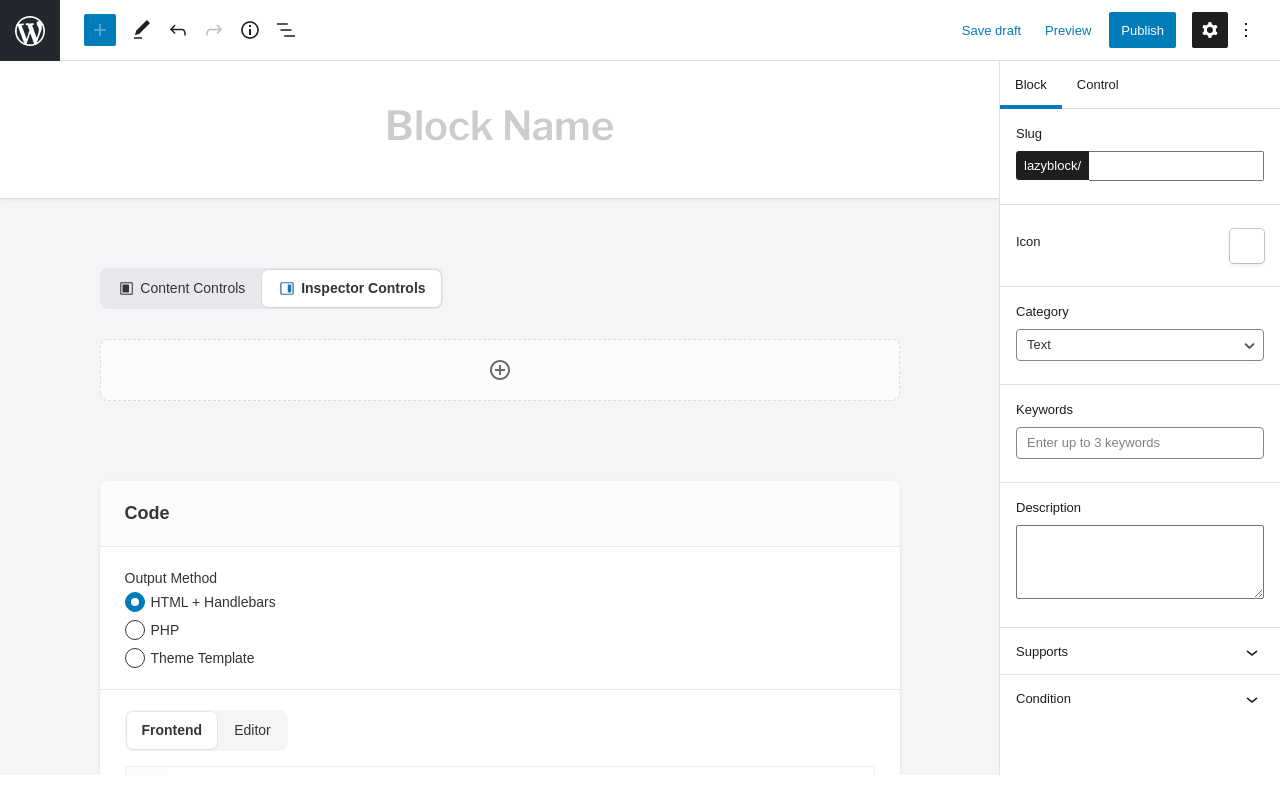Image resolution: width=1280 pixels, height=800 pixels.
Task: Click the Publish button
Action: 1142,30
